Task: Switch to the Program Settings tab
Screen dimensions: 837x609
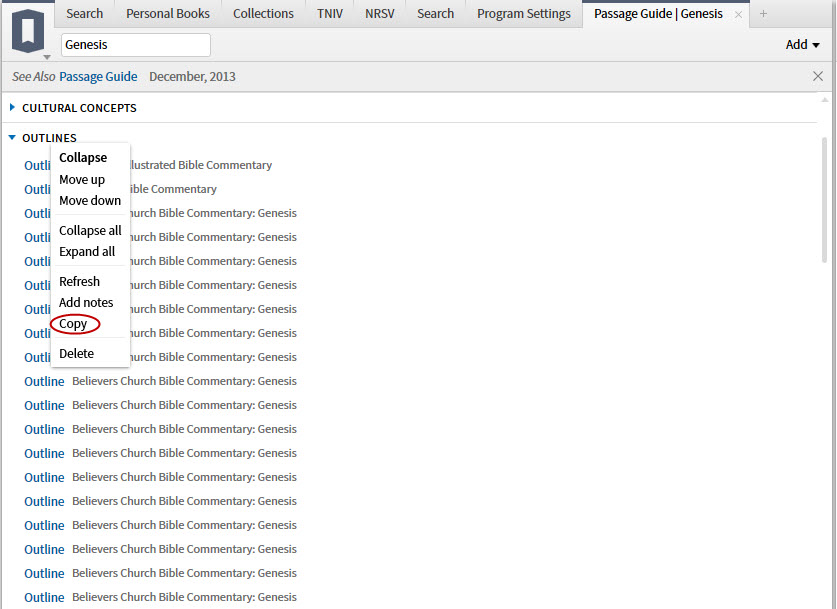Action: point(524,14)
